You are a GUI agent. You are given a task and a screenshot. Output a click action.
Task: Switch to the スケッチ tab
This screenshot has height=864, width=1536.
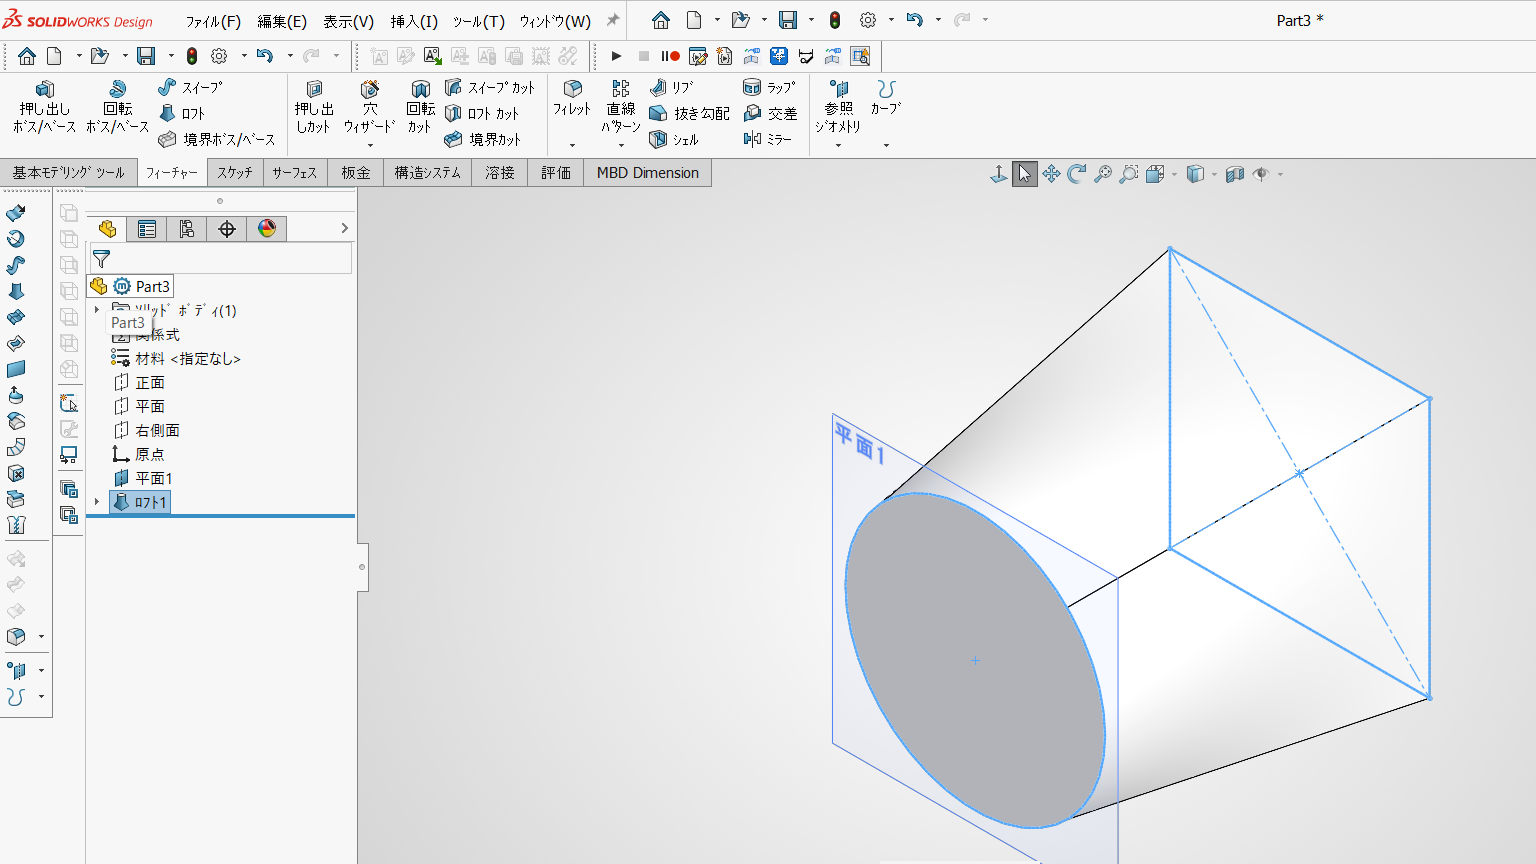(235, 173)
